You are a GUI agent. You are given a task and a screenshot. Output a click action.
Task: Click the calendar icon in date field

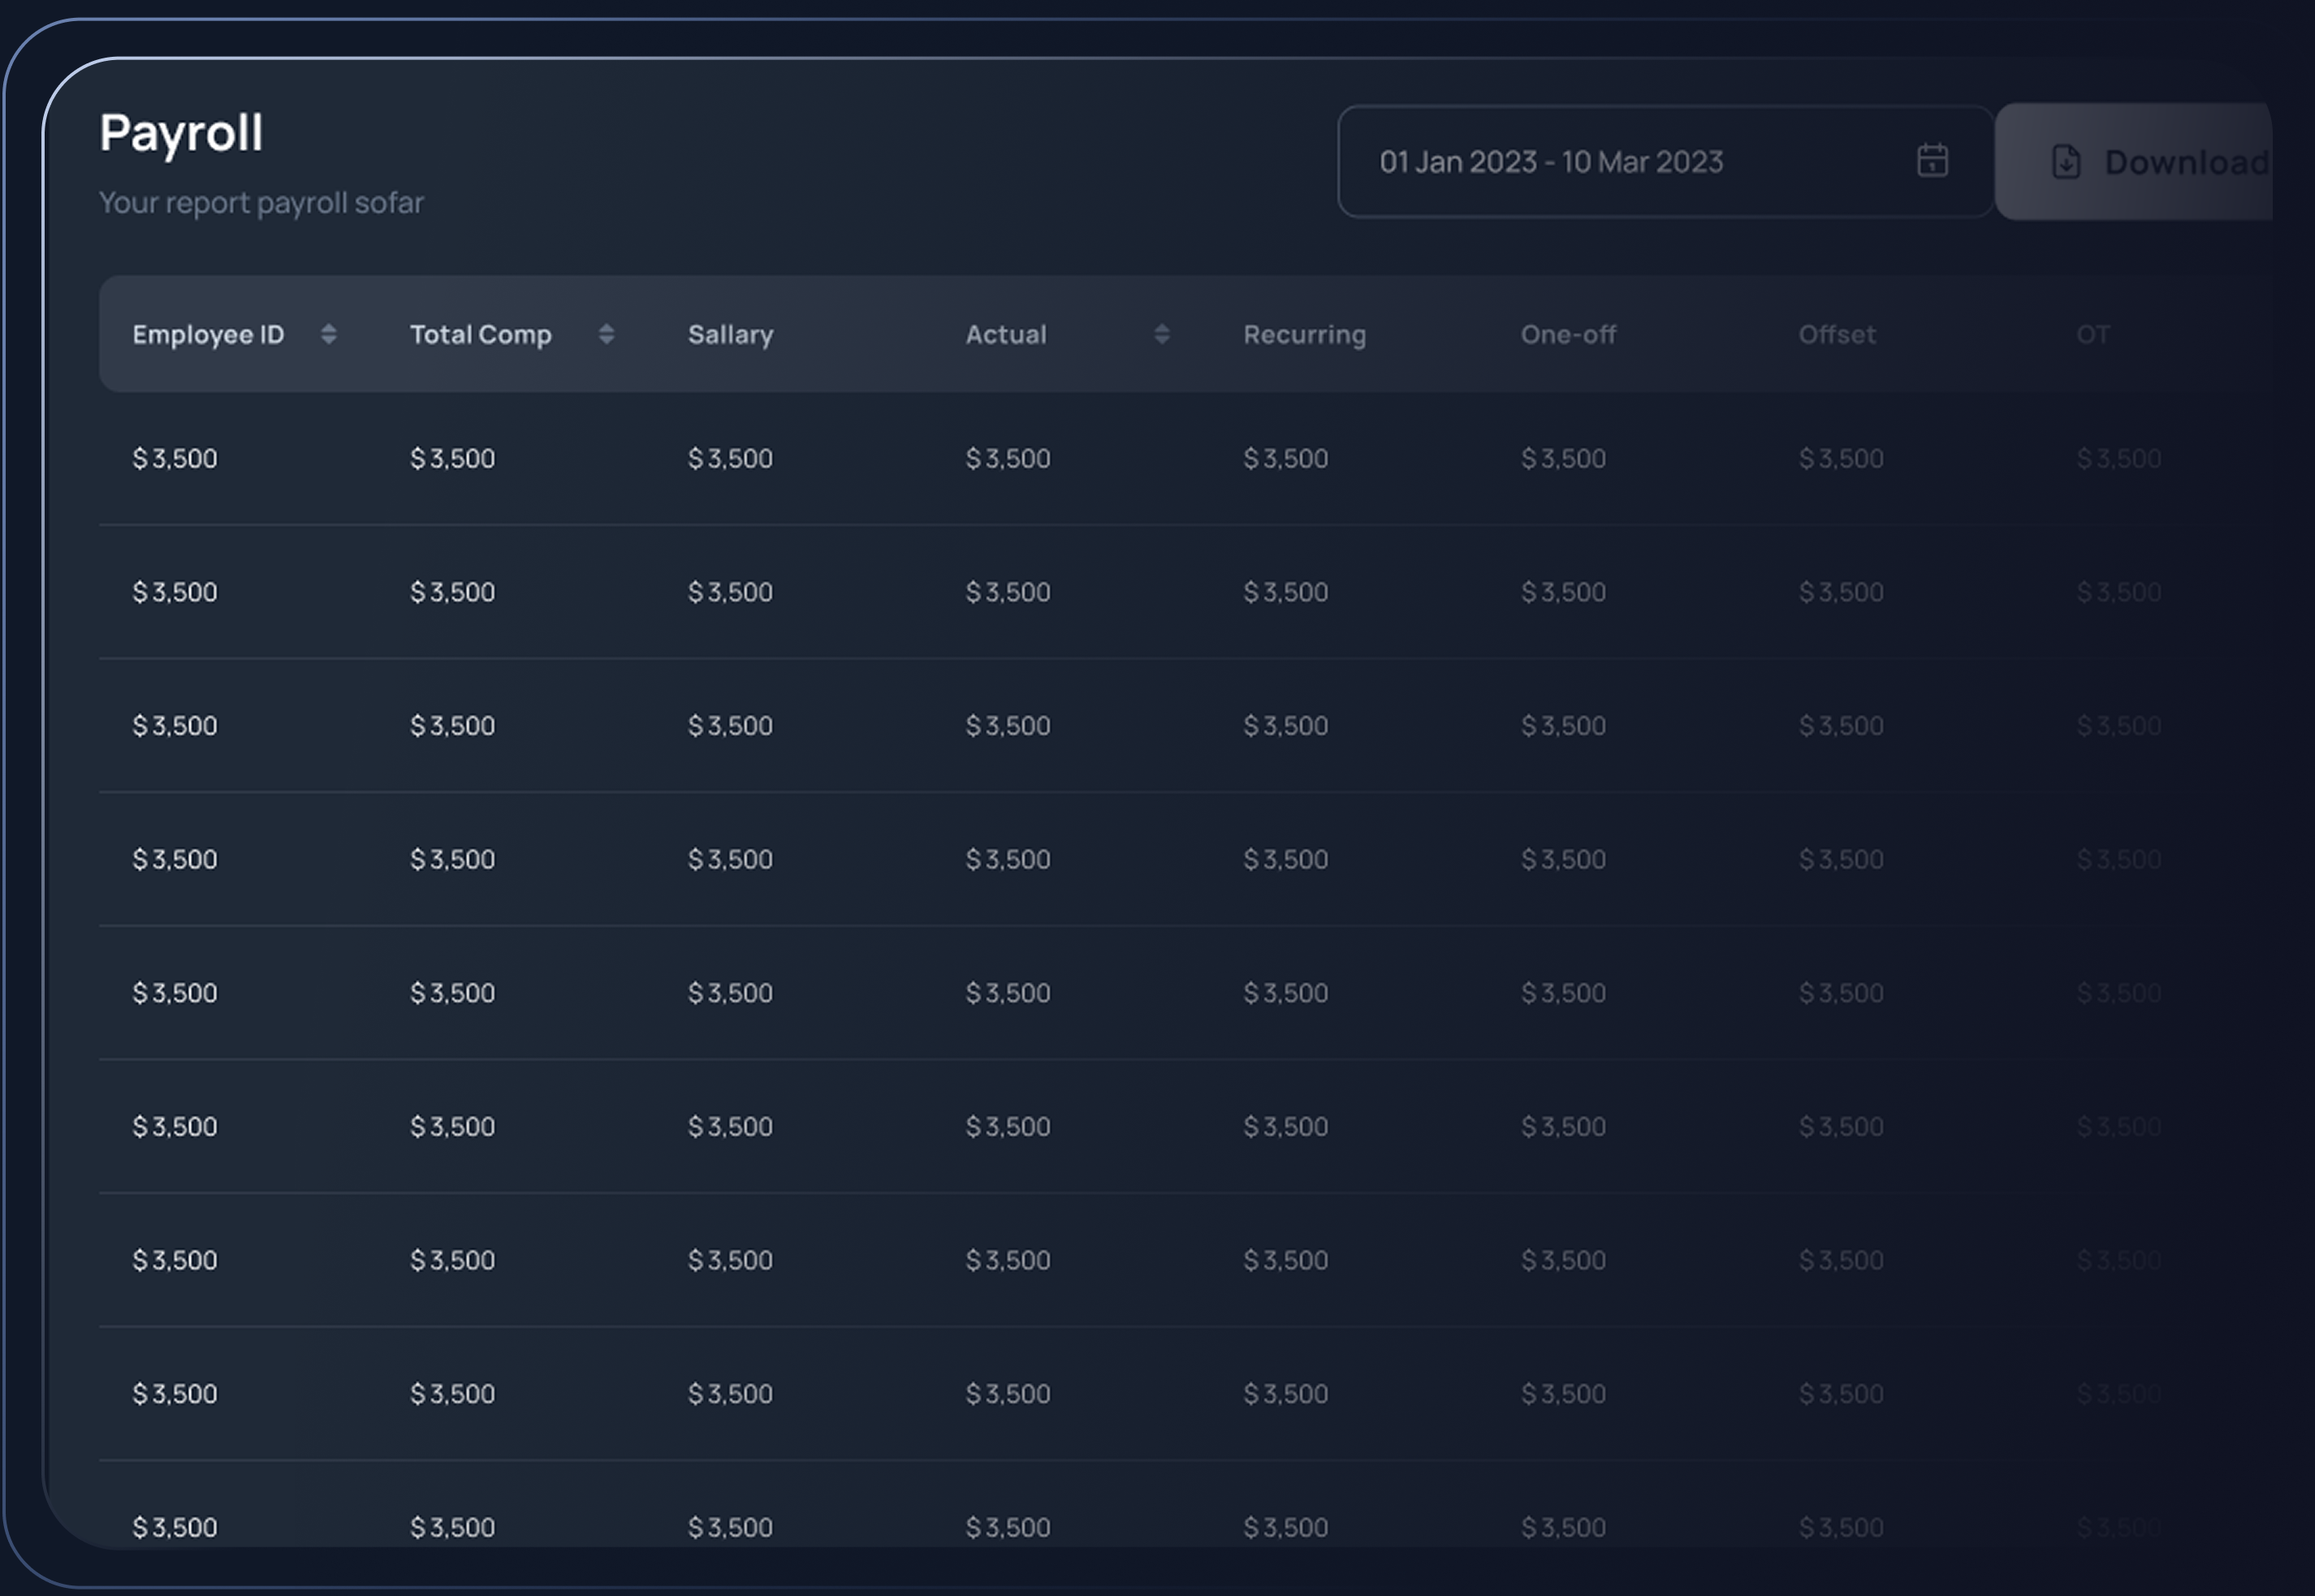1932,160
